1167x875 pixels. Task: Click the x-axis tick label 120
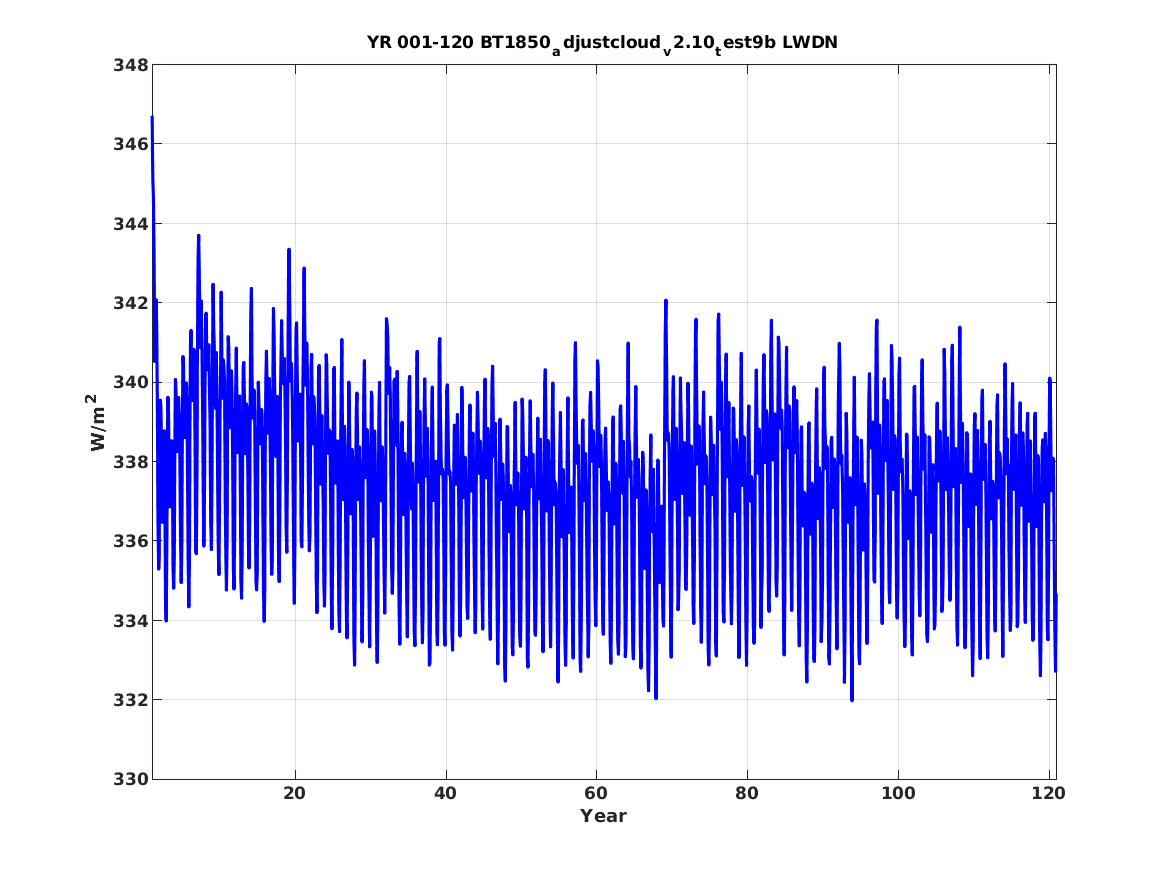(1049, 794)
